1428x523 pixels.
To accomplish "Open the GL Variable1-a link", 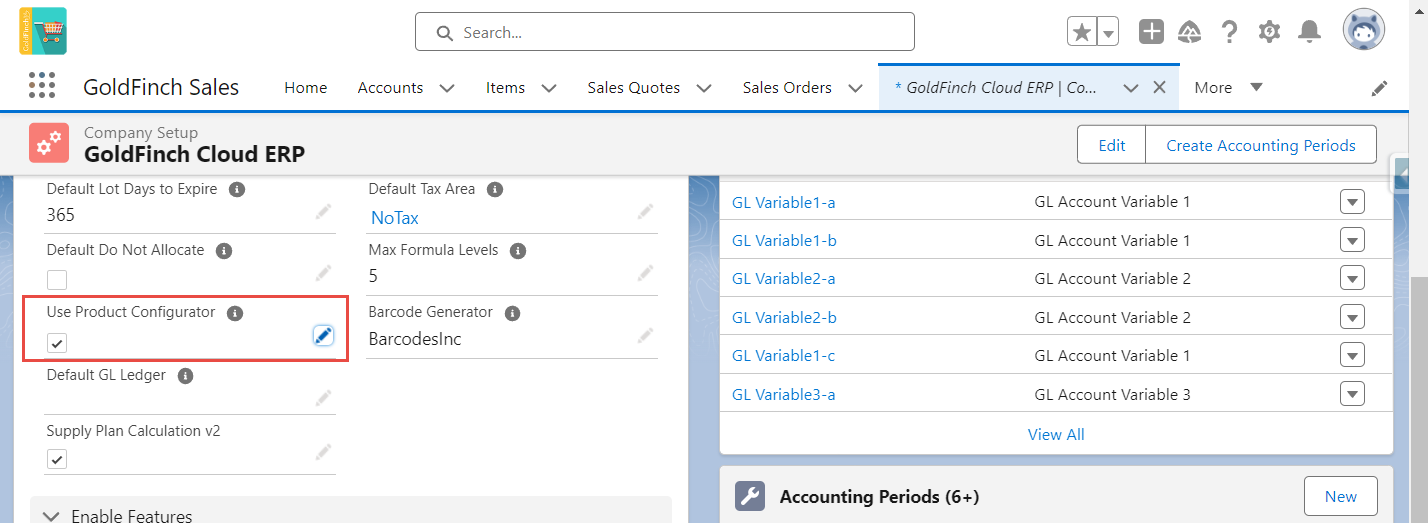I will tap(784, 202).
